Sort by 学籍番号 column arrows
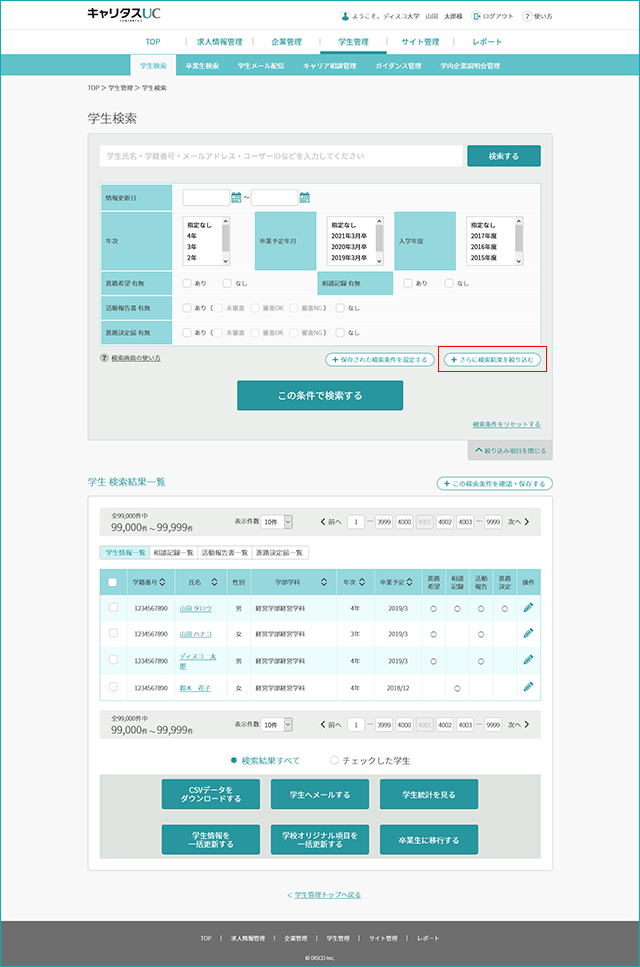This screenshot has height=967, width=640. click(163, 582)
